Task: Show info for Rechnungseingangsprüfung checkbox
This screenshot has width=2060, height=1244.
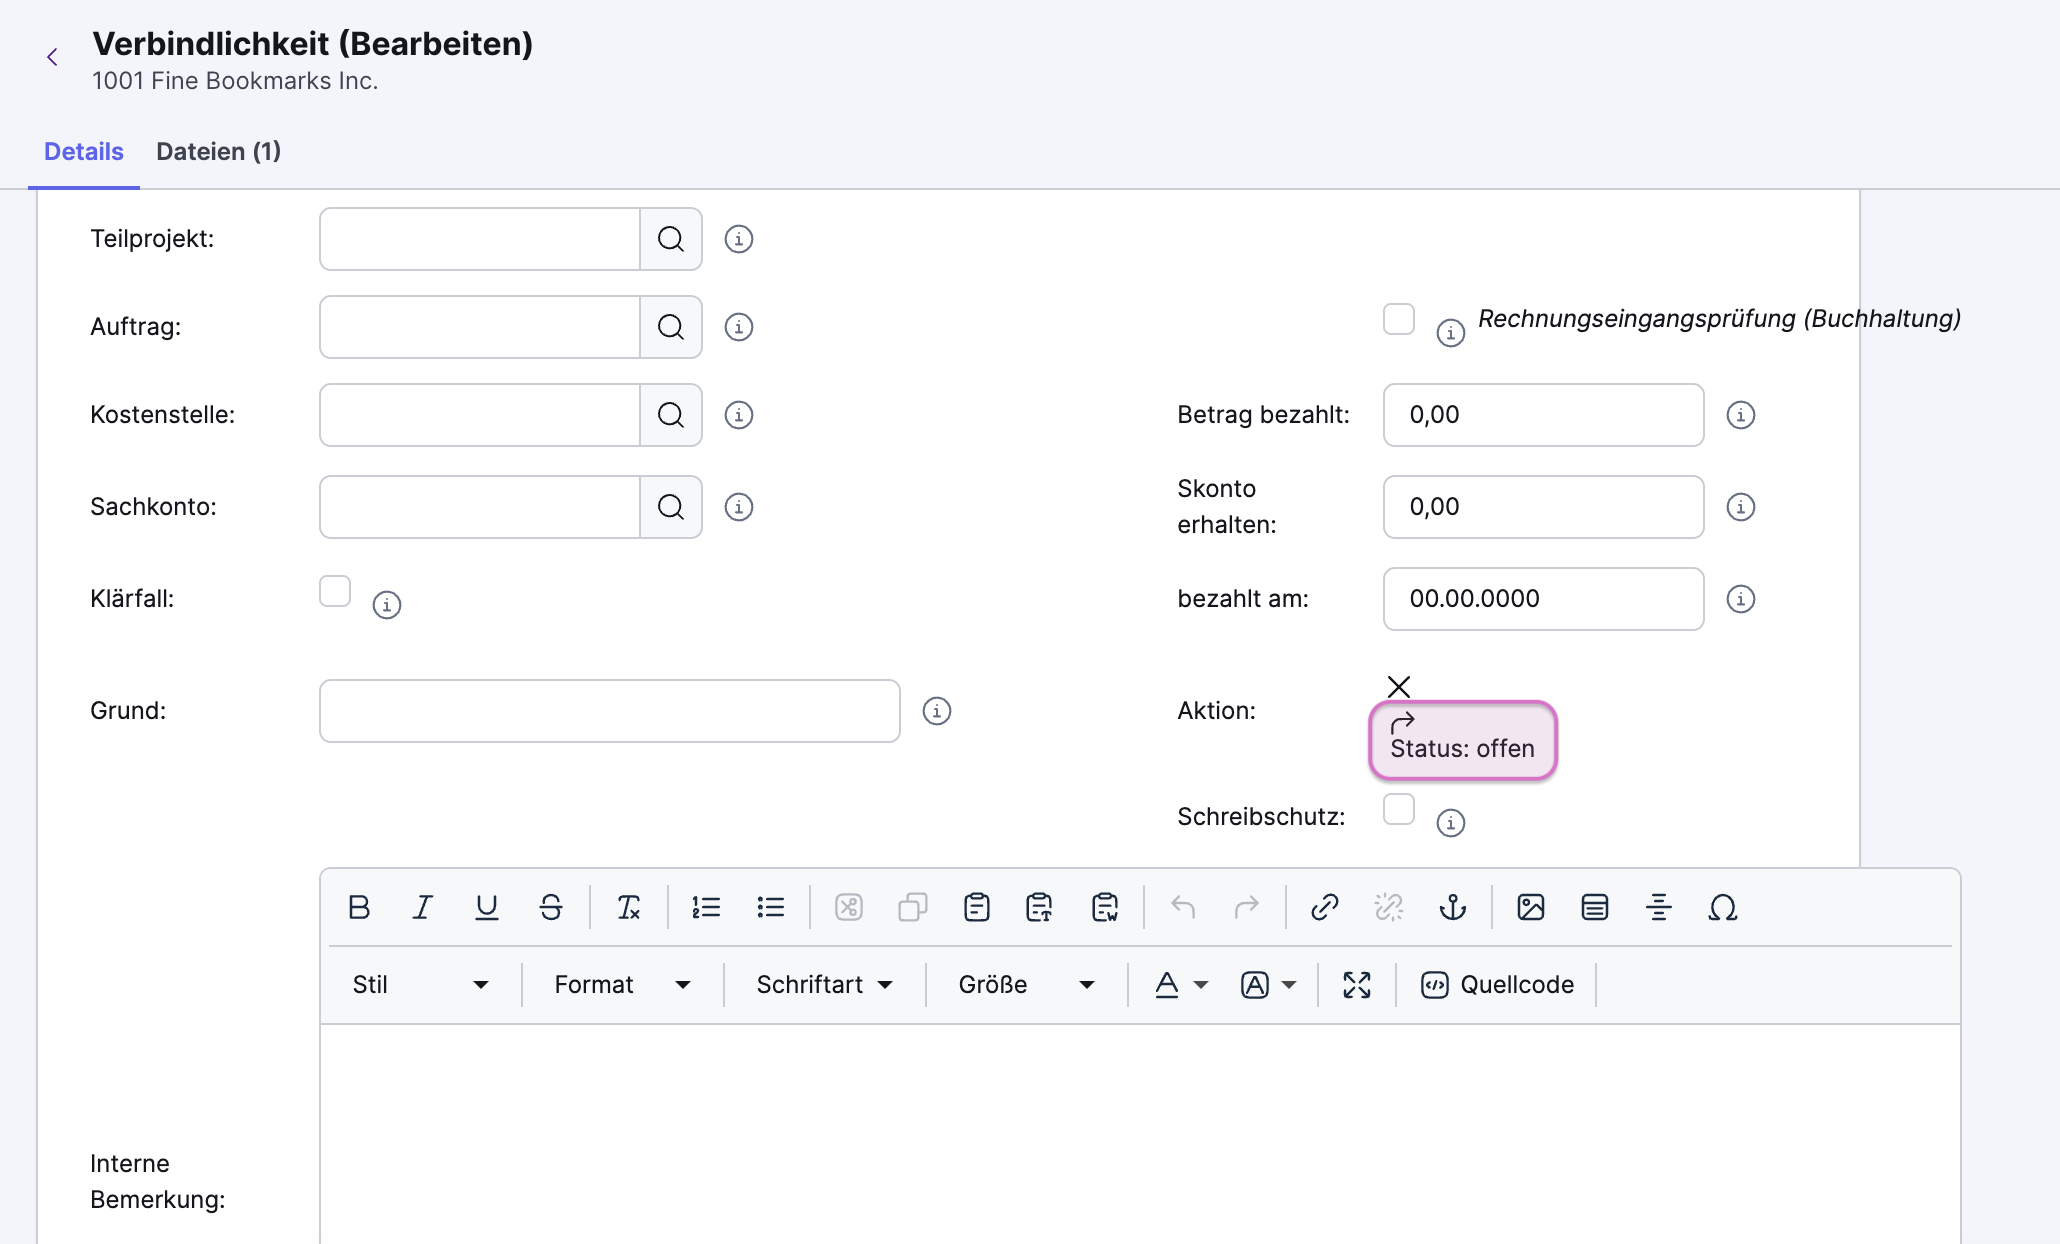Action: click(1451, 333)
